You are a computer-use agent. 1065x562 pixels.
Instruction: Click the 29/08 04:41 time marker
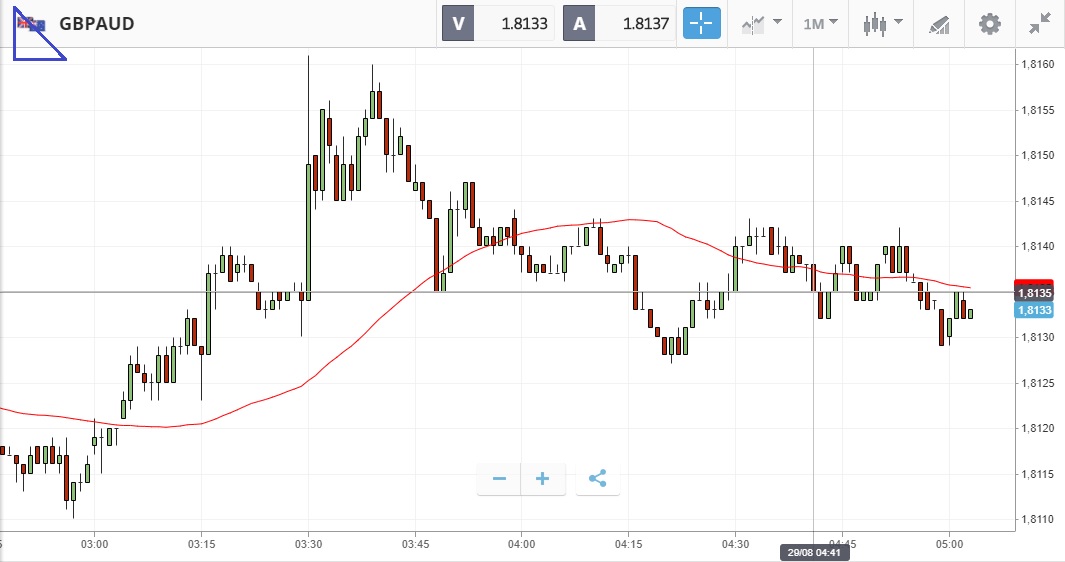[813, 553]
